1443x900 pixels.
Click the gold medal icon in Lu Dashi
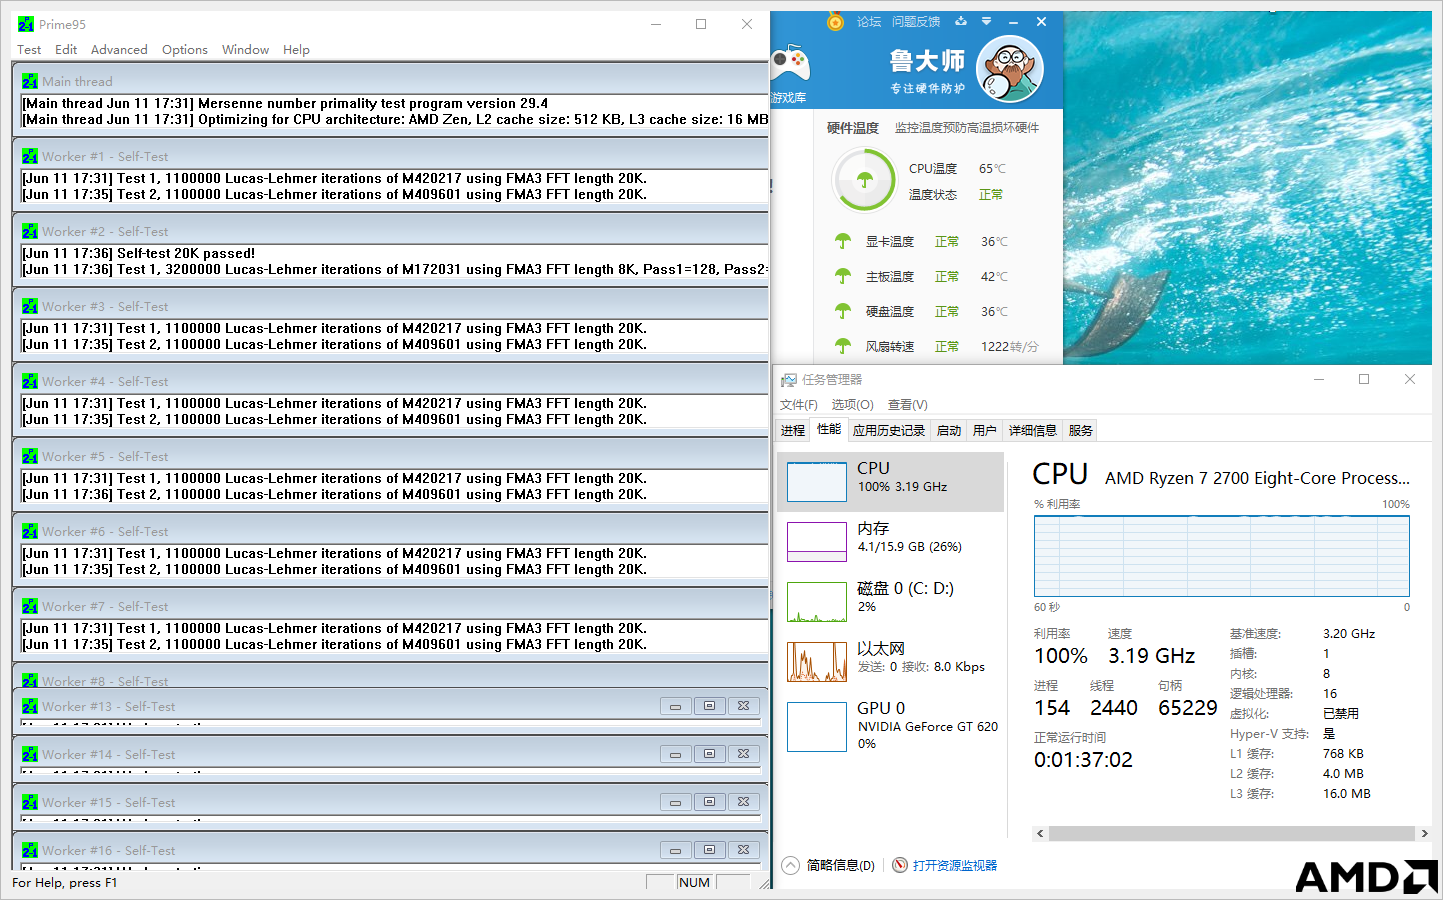[x=835, y=21]
